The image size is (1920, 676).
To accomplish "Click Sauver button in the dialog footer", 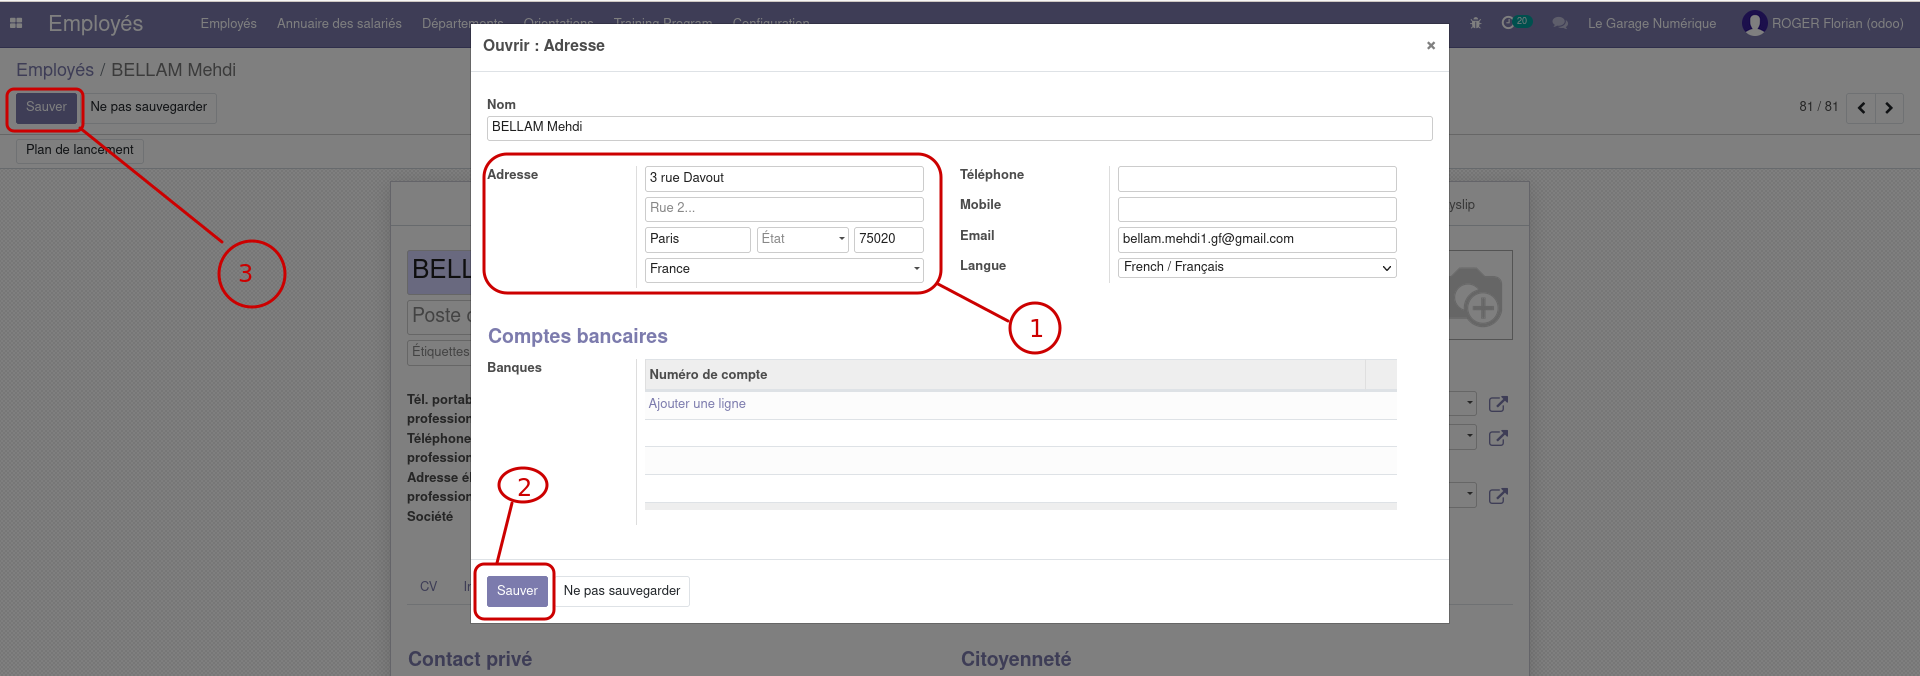I will coord(517,591).
